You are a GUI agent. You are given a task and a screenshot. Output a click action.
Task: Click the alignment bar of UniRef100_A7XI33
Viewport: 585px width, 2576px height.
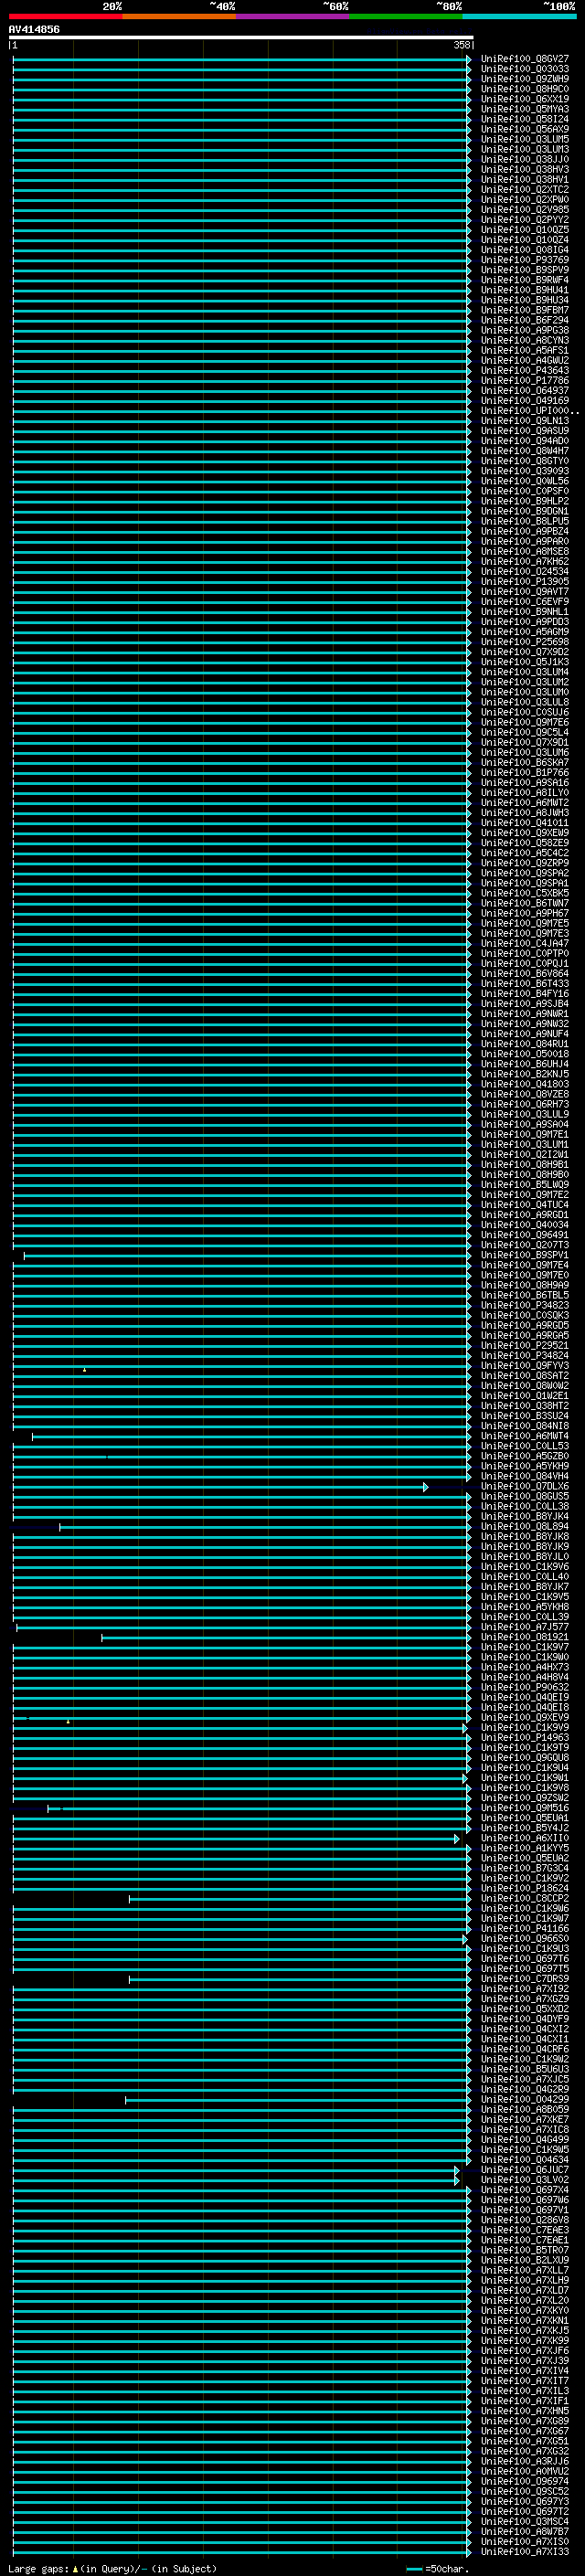pos(242,2551)
